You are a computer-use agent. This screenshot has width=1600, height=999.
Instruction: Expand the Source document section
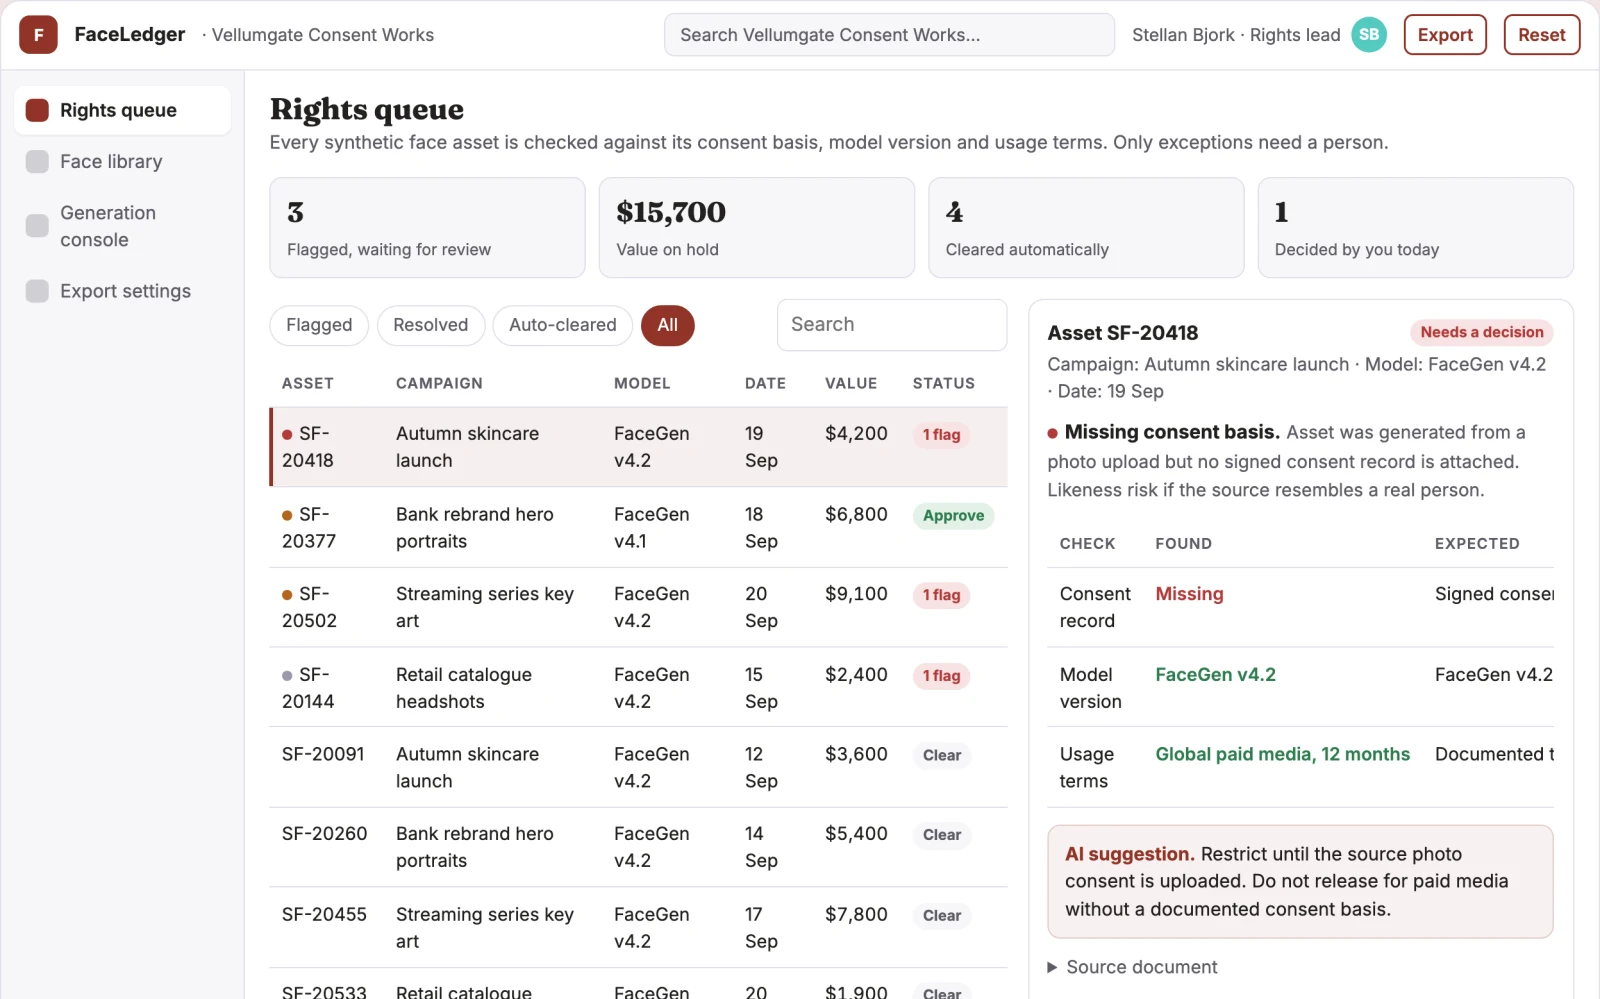[1132, 967]
